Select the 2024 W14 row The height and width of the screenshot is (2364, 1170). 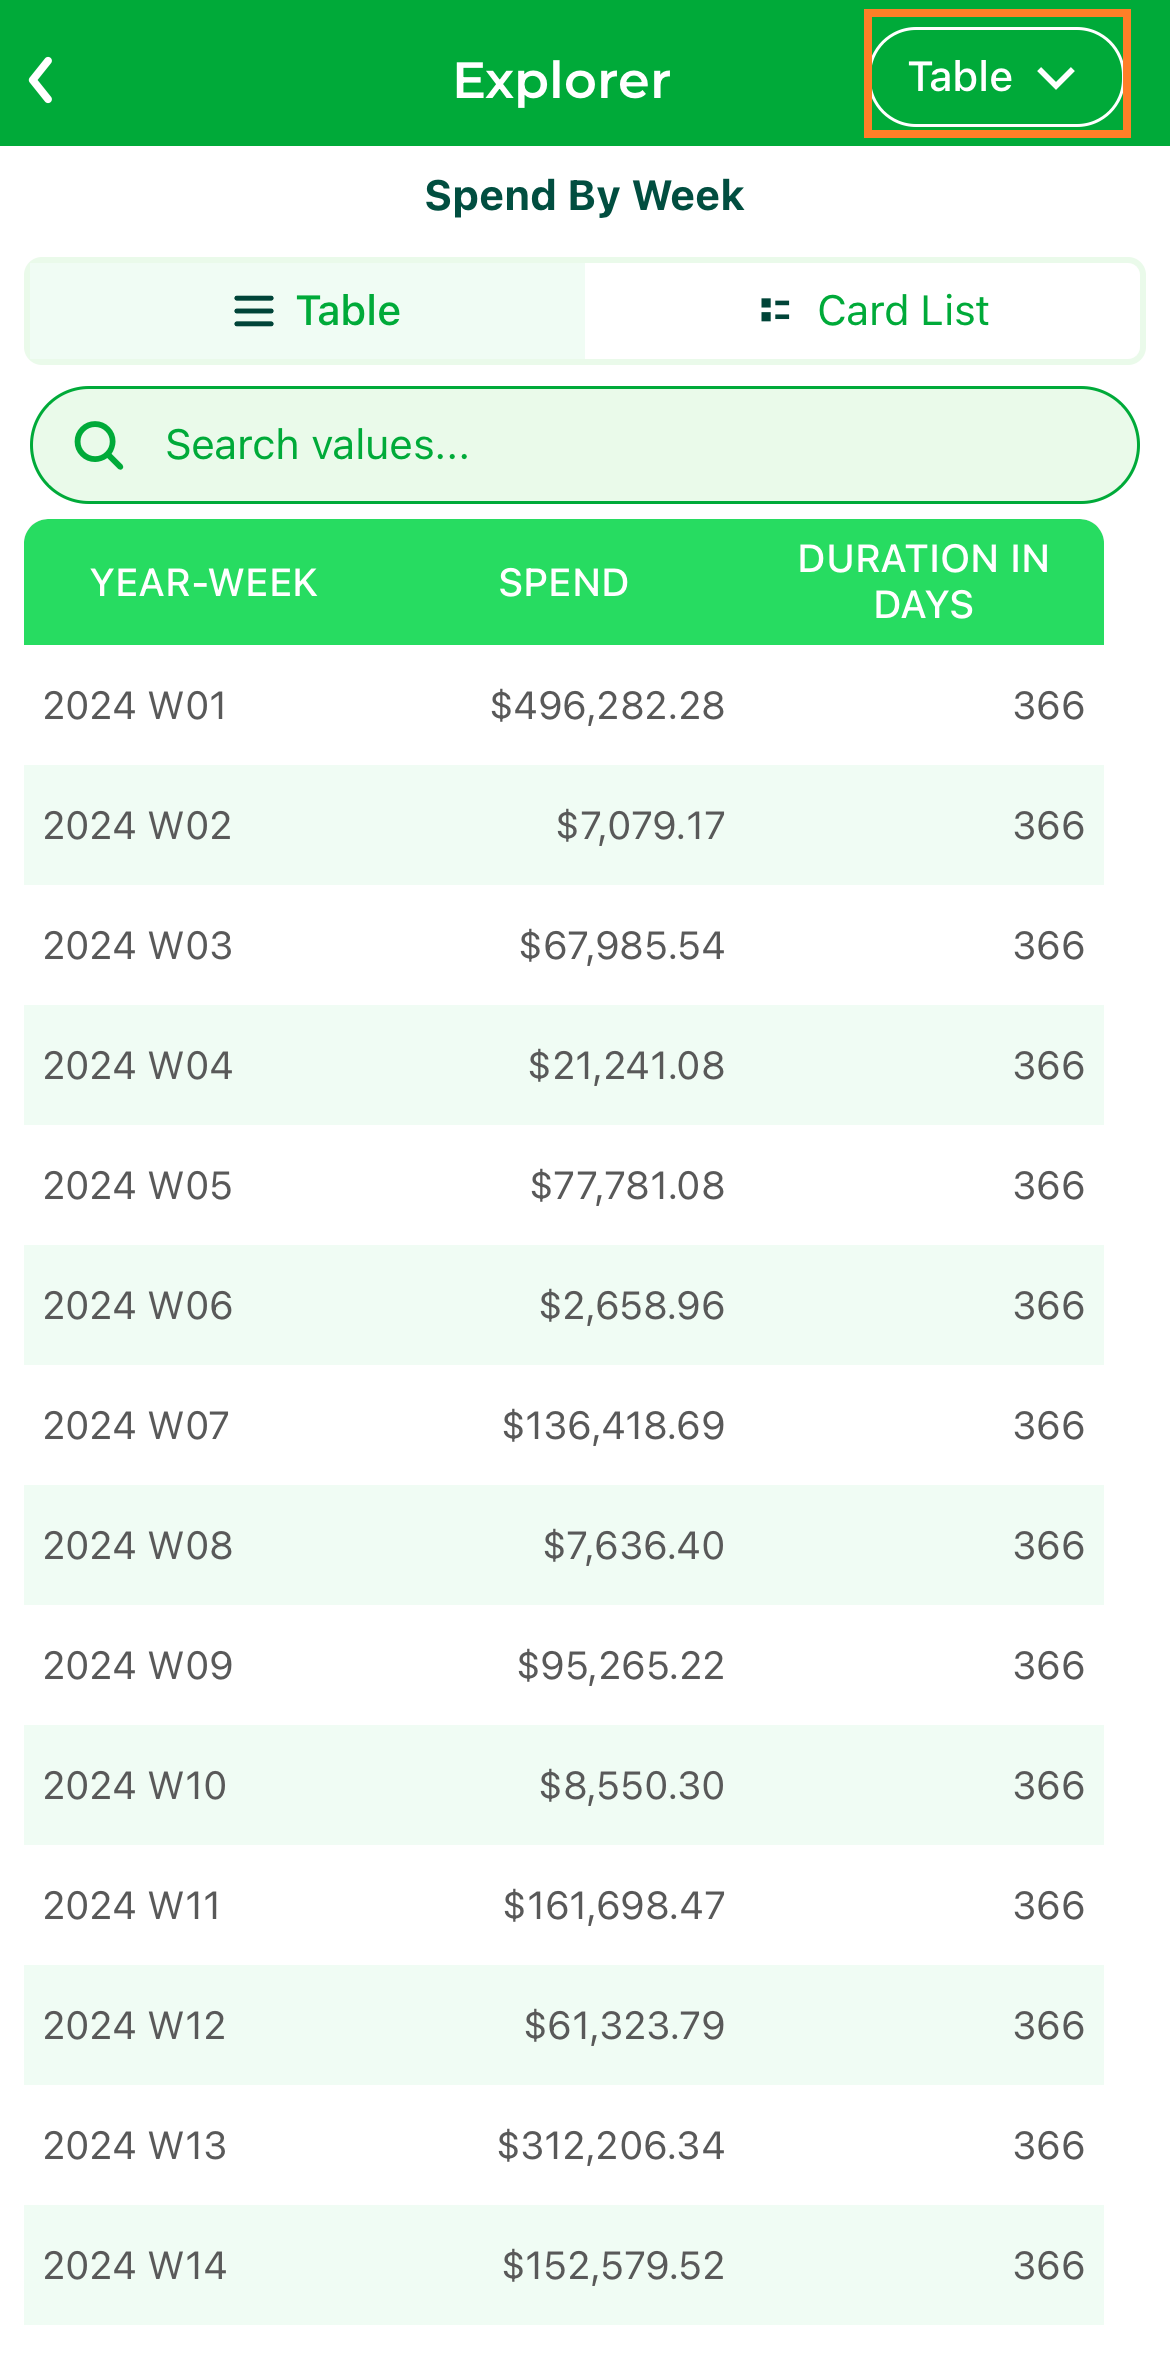point(564,2265)
